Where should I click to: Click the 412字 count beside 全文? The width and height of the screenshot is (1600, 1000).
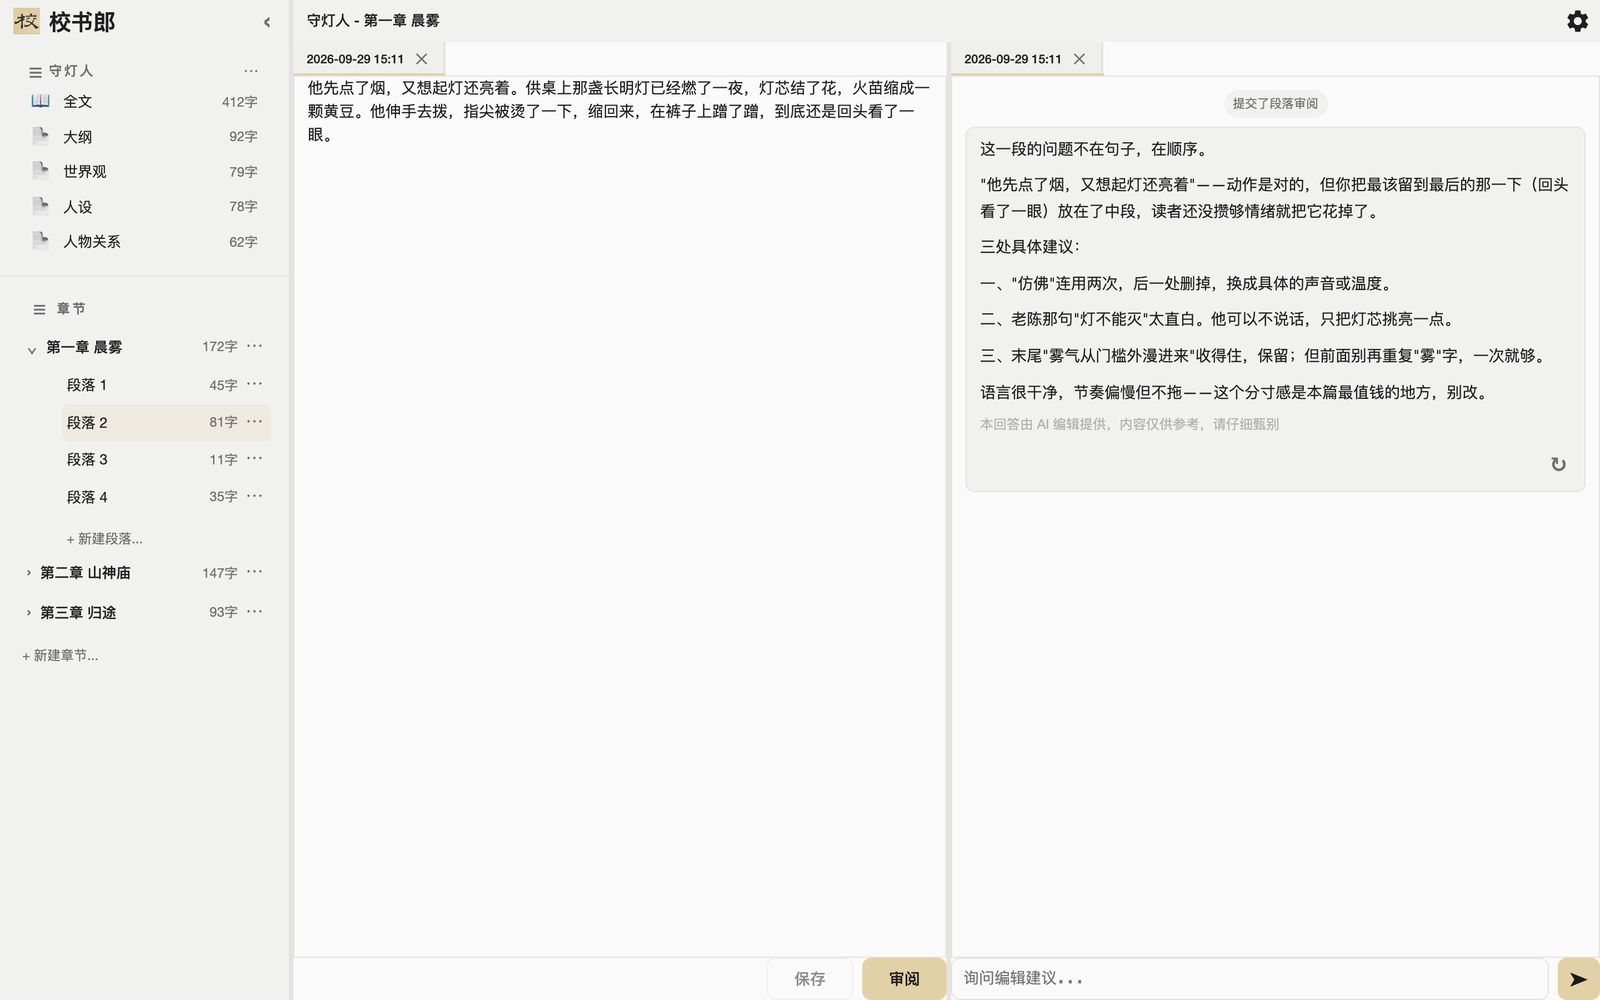coord(240,102)
